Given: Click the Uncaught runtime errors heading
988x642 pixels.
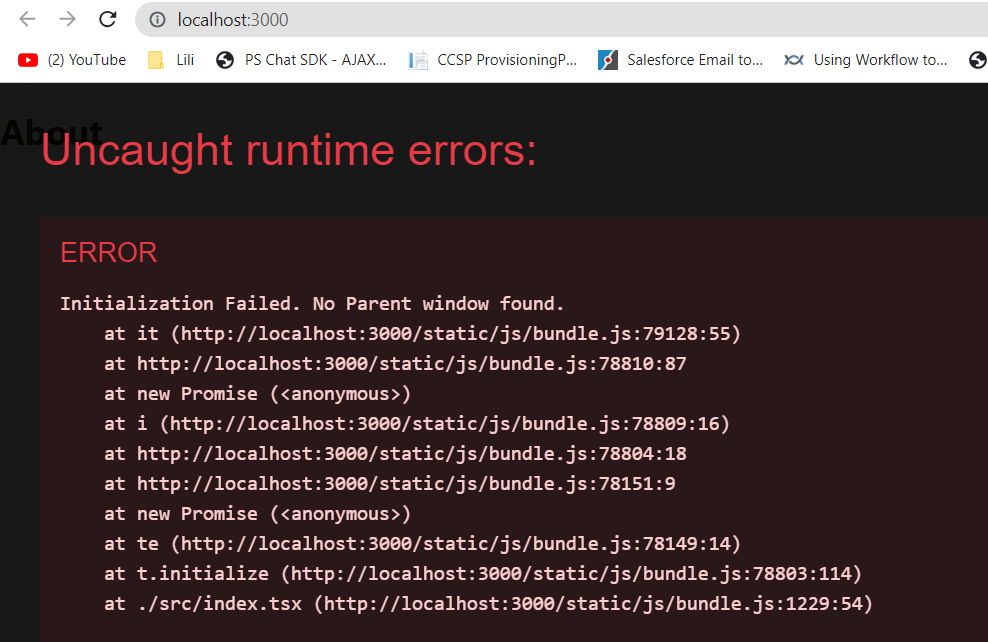Looking at the screenshot, I should click(x=288, y=151).
